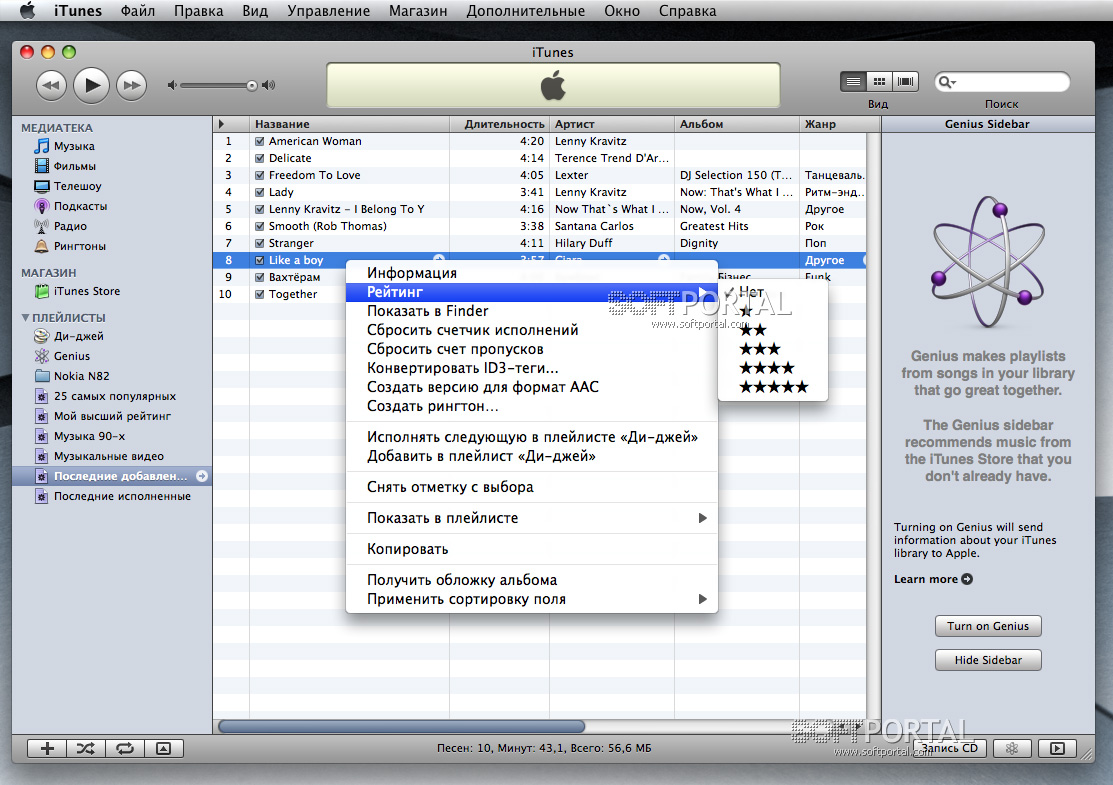Toggle shuffle button at bottom
The height and width of the screenshot is (785, 1113).
coord(86,748)
